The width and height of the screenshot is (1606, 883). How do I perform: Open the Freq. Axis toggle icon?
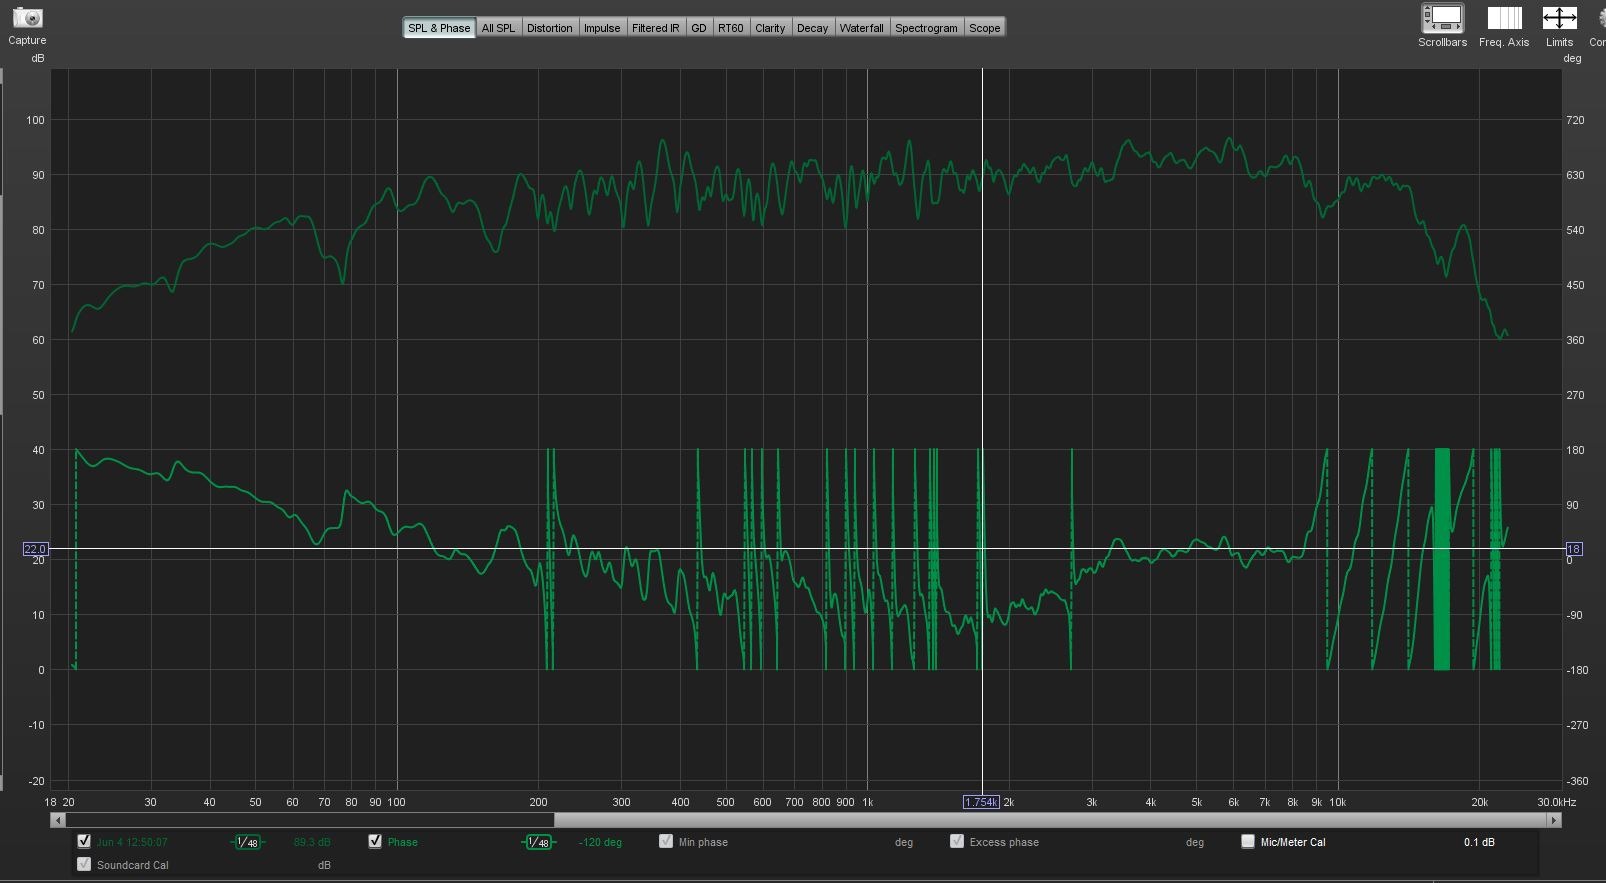tap(1504, 18)
